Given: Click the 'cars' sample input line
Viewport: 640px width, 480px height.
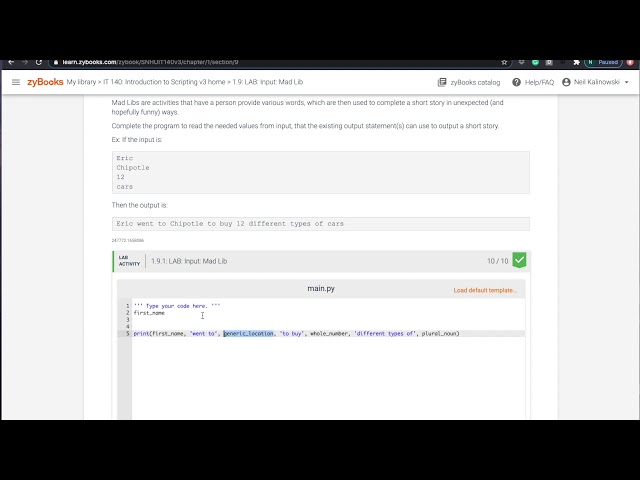Looking at the screenshot, I should tap(124, 187).
